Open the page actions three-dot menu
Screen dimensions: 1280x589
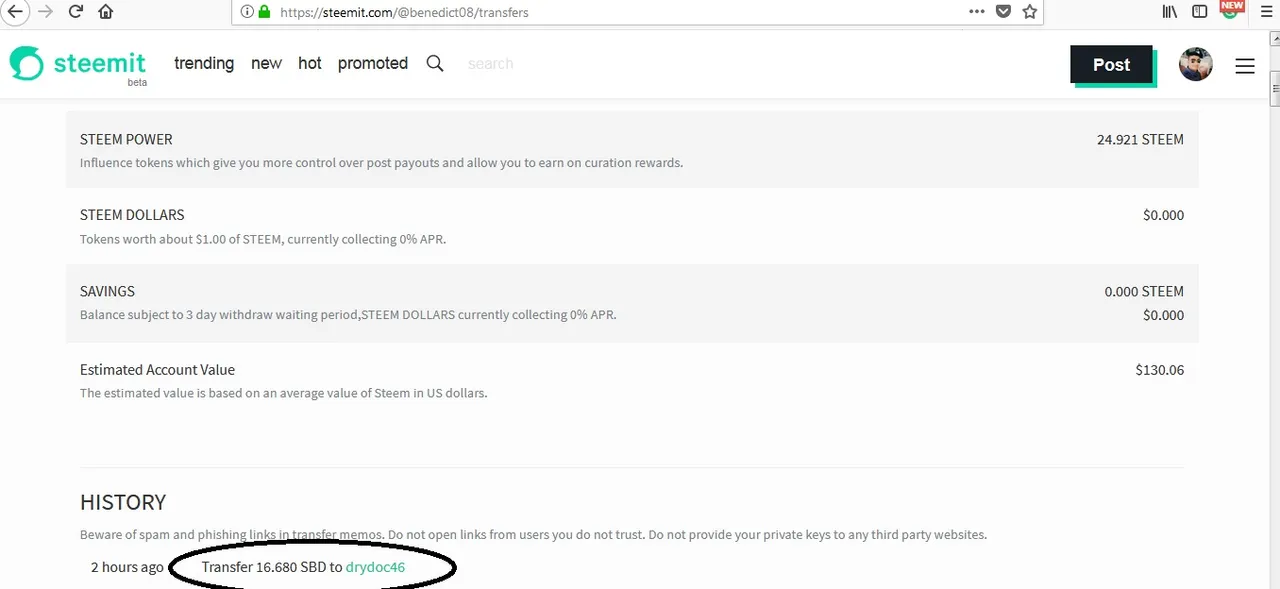(977, 12)
